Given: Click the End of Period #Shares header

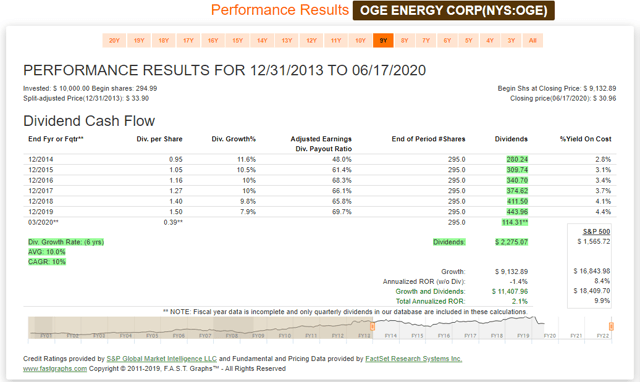Looking at the screenshot, I should click(x=428, y=139).
